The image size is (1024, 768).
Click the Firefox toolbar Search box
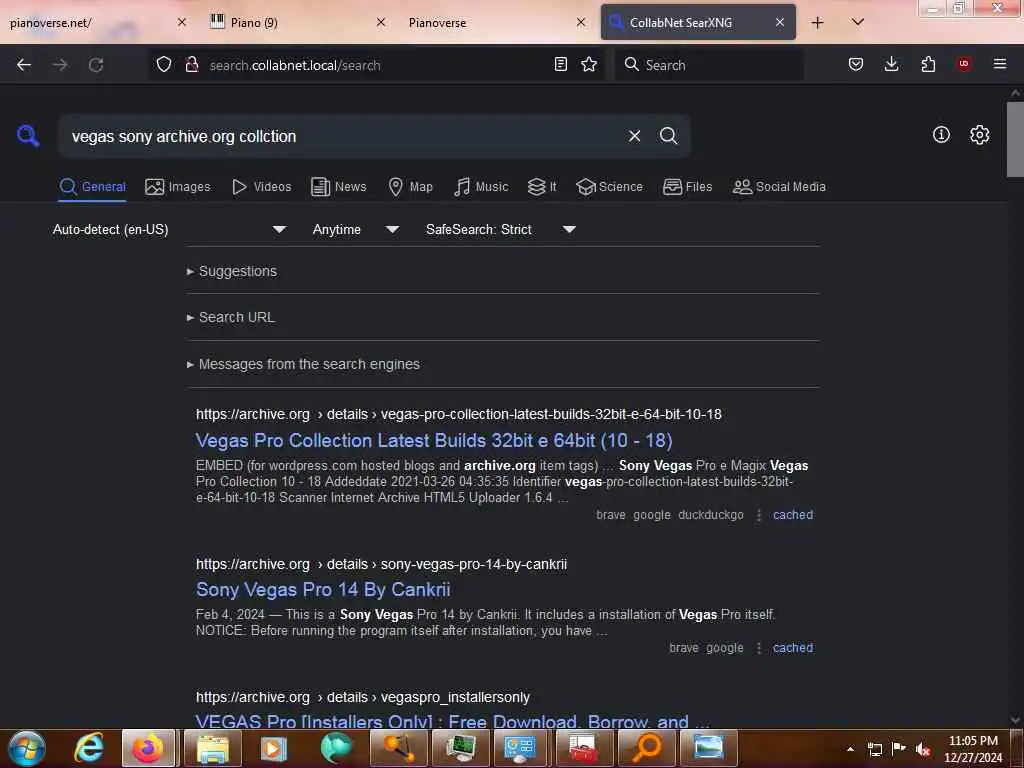click(x=709, y=65)
